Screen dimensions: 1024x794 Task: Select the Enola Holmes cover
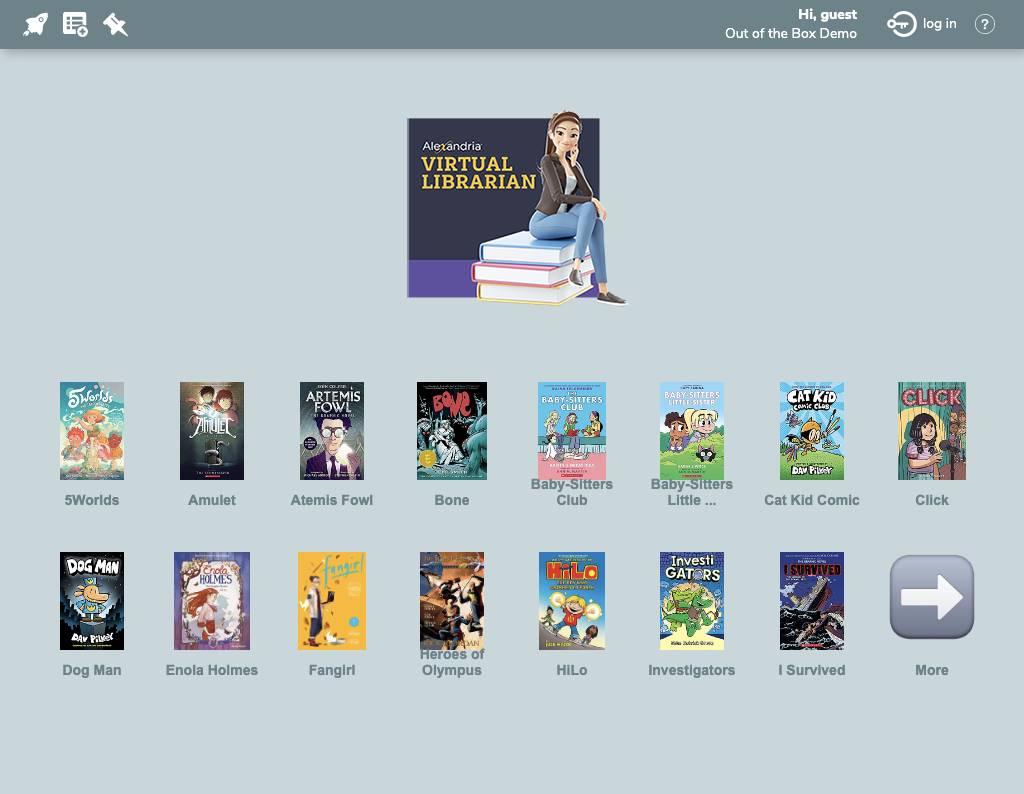point(212,601)
